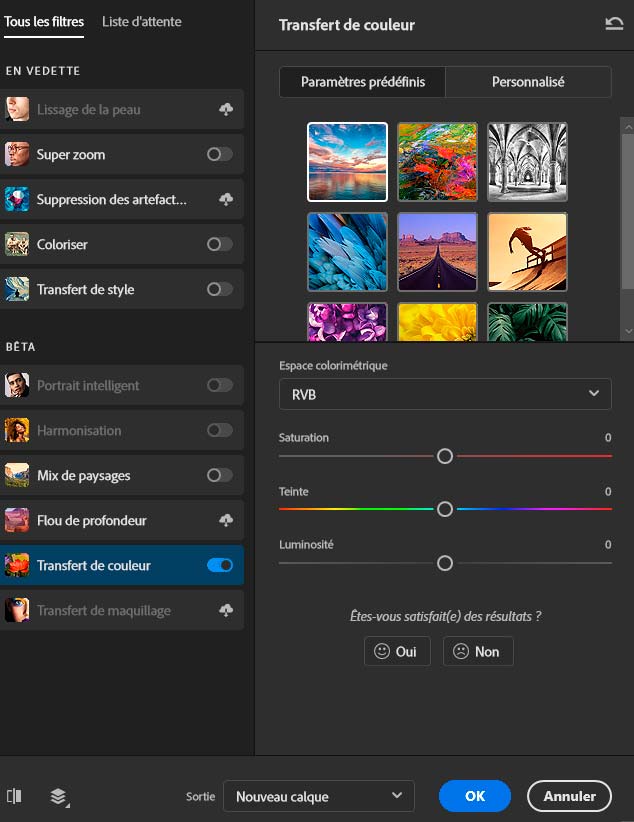This screenshot has height=822, width=634.
Task: Click the Saturation slider handle
Action: tap(445, 456)
